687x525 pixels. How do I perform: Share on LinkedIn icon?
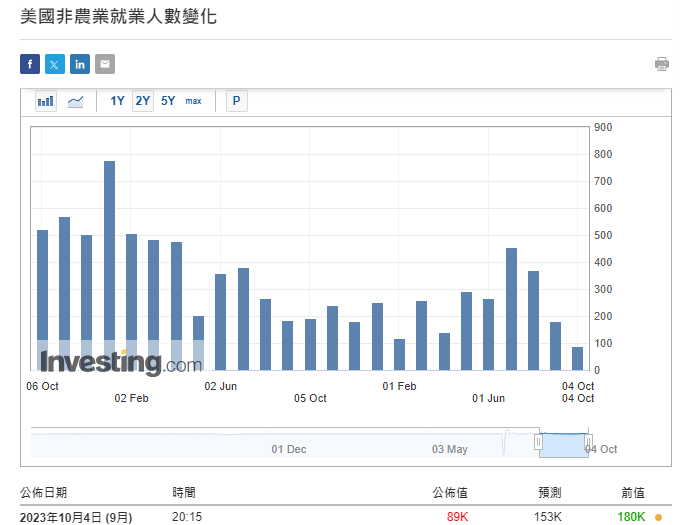coord(80,64)
